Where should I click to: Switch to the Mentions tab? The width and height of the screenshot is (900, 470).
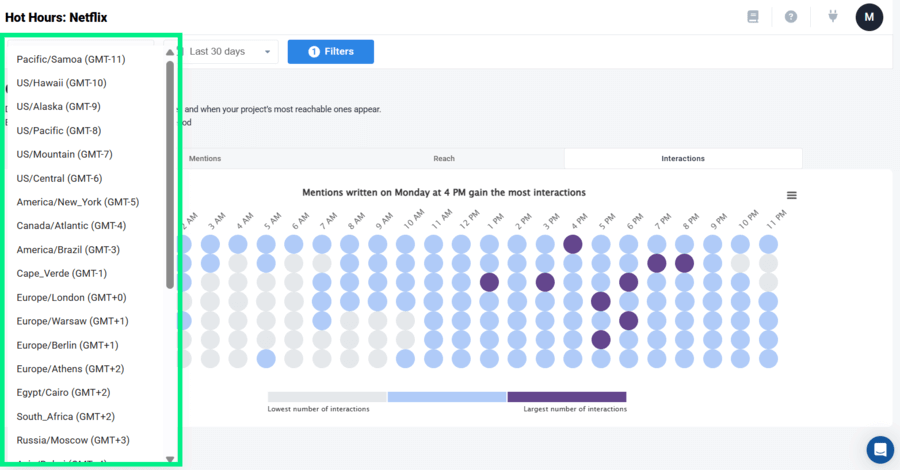coord(205,159)
